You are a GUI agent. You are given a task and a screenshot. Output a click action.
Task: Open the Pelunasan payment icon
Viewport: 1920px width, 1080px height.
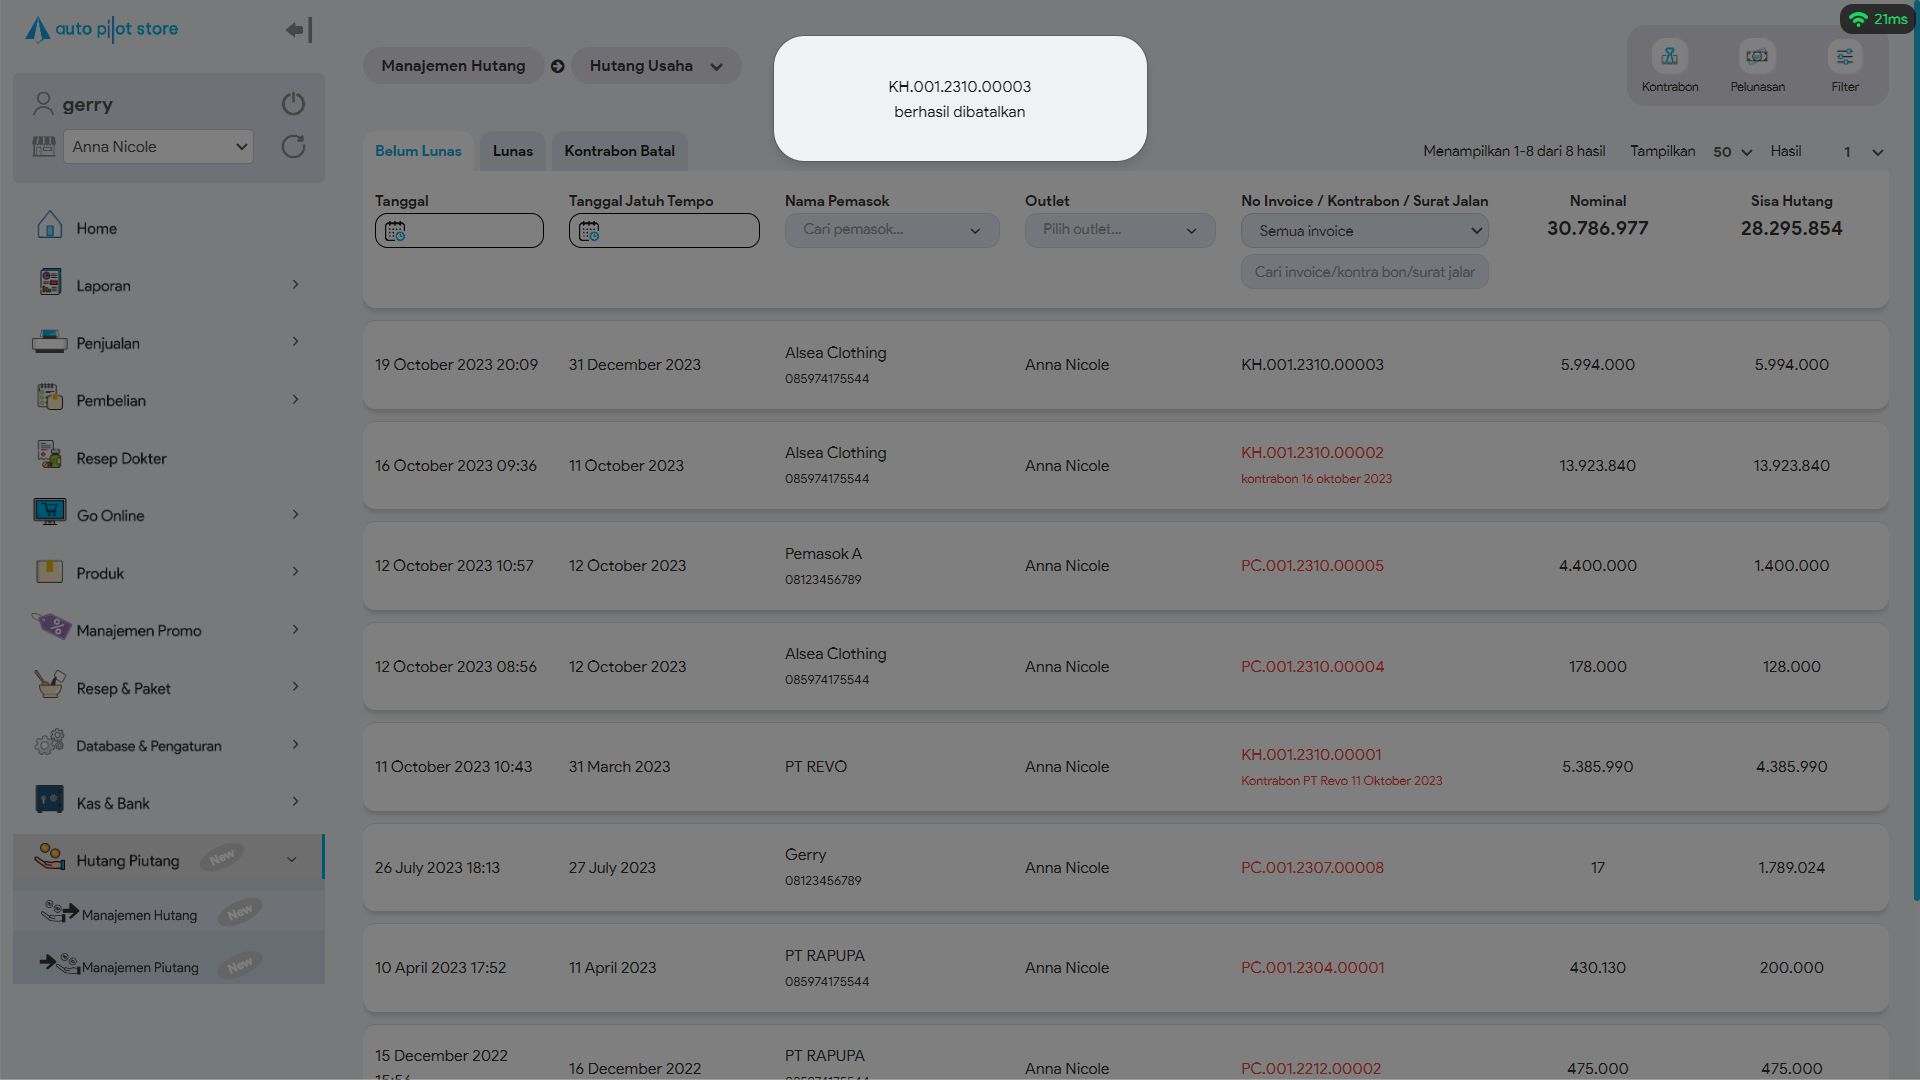tap(1757, 57)
